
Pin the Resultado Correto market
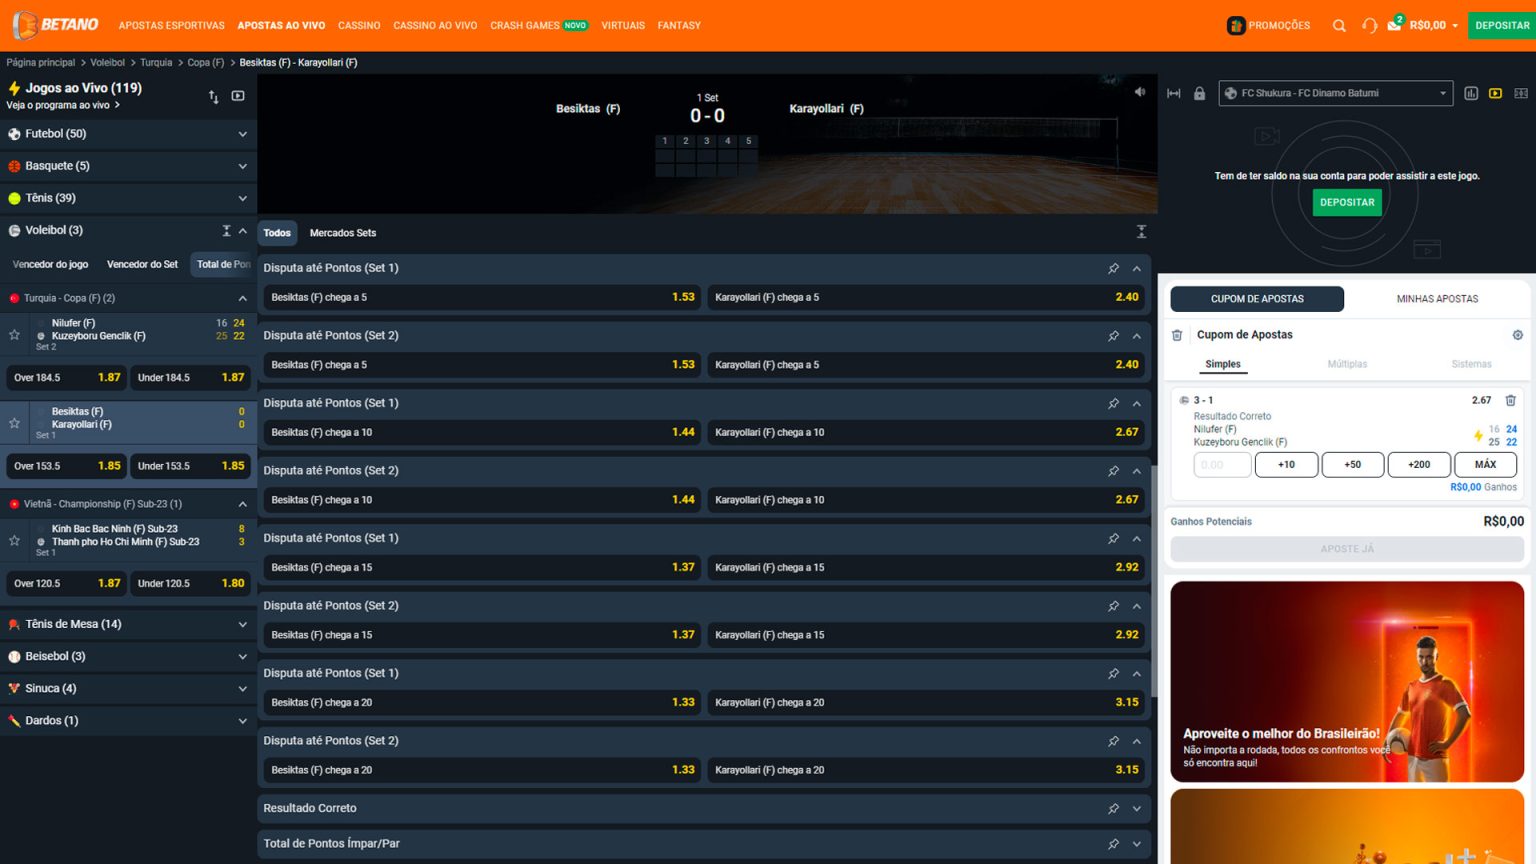click(1113, 808)
